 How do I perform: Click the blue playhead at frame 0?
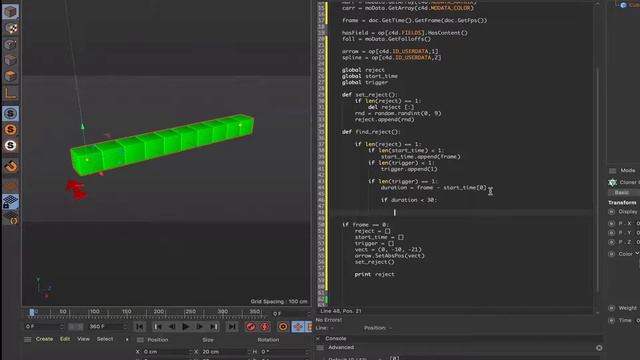[x=32, y=312]
